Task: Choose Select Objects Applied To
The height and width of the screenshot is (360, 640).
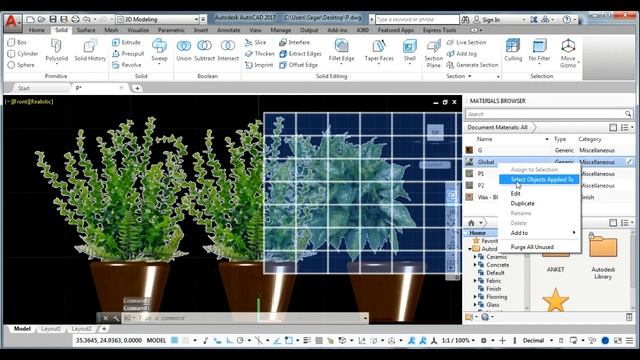Action: pyautogui.click(x=539, y=180)
